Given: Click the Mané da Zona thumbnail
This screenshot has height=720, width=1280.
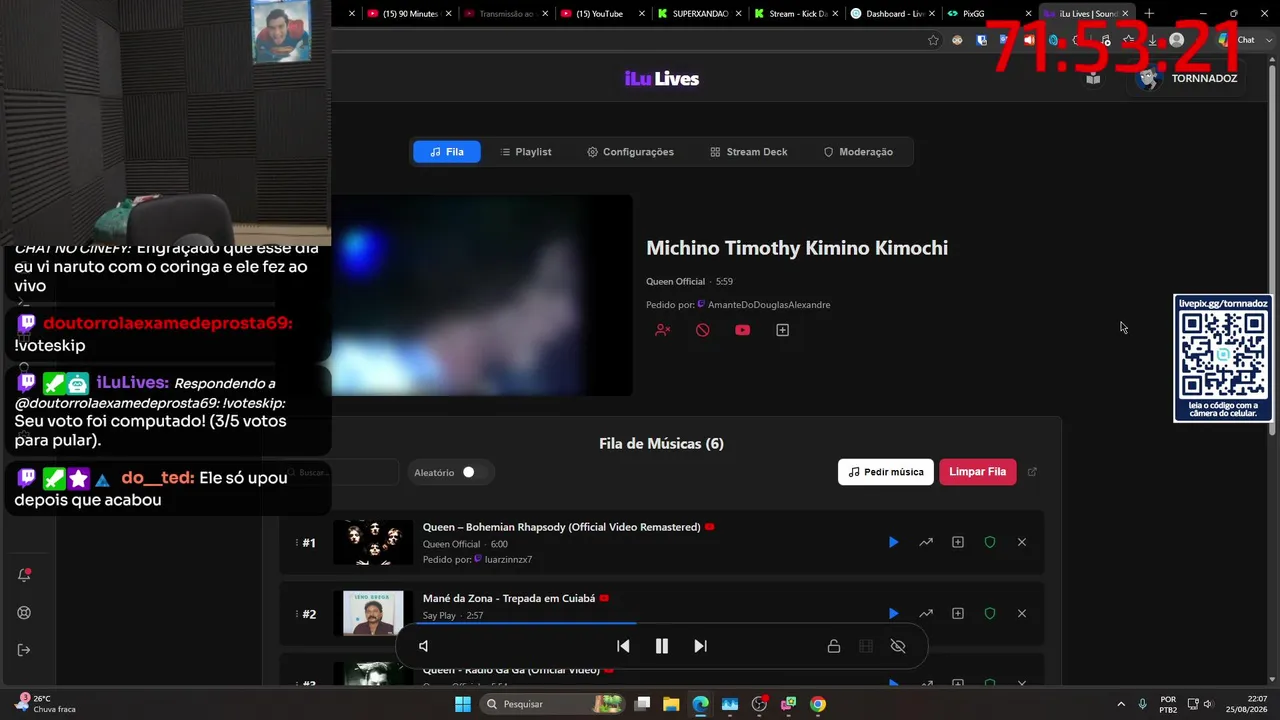Looking at the screenshot, I should 373,613.
